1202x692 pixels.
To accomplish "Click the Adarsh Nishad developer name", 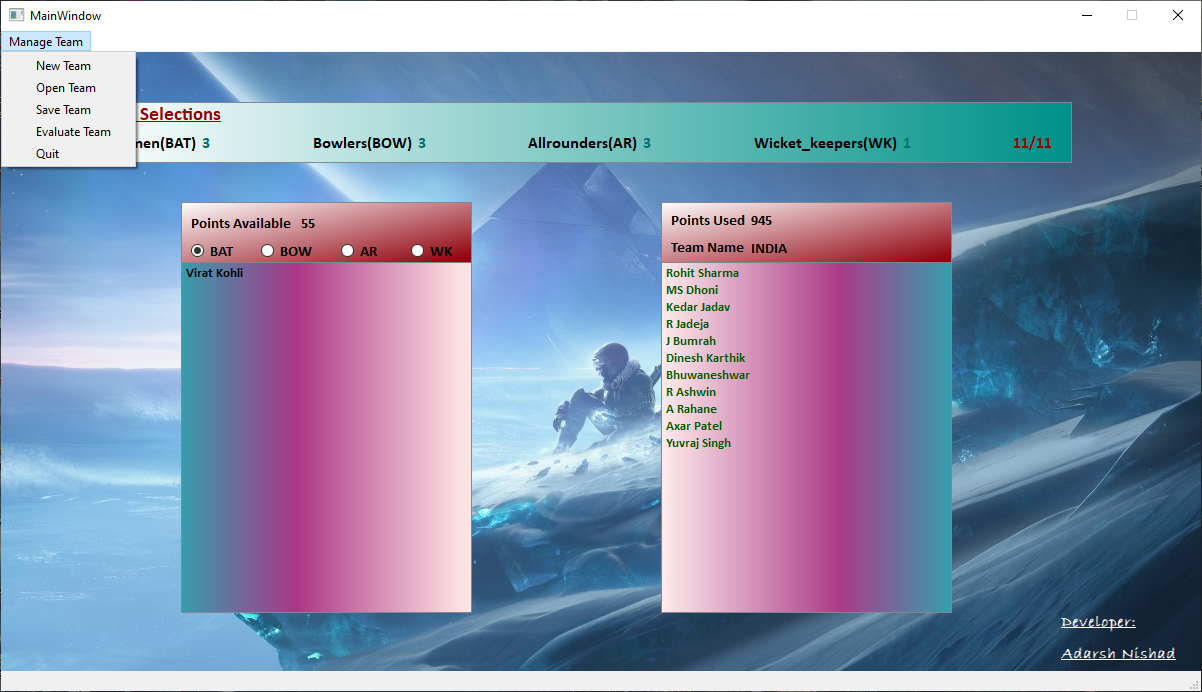I will [x=1118, y=654].
